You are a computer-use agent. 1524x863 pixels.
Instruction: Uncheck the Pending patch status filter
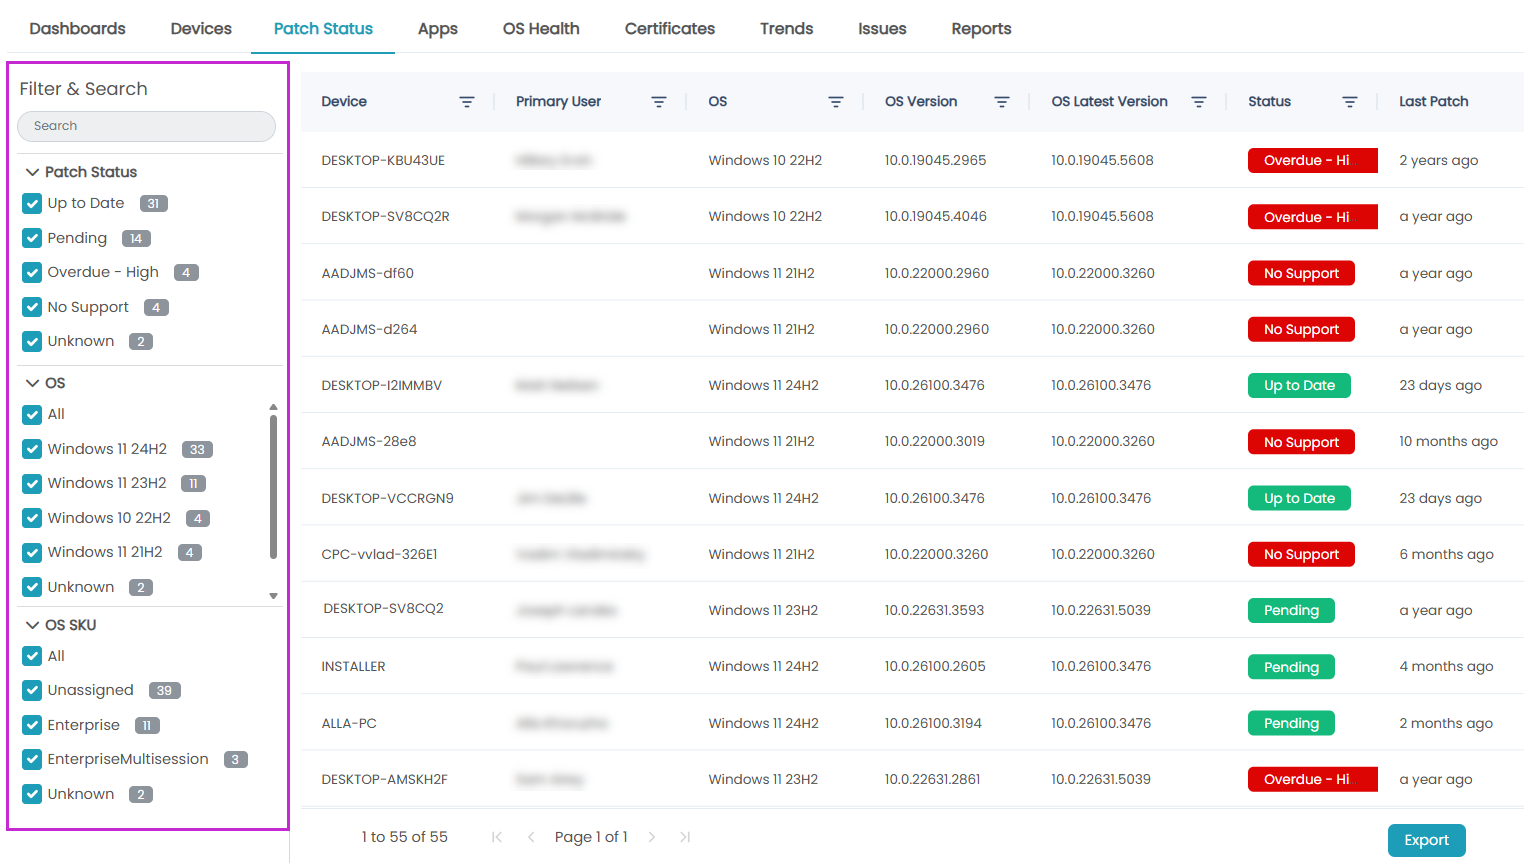tap(31, 238)
